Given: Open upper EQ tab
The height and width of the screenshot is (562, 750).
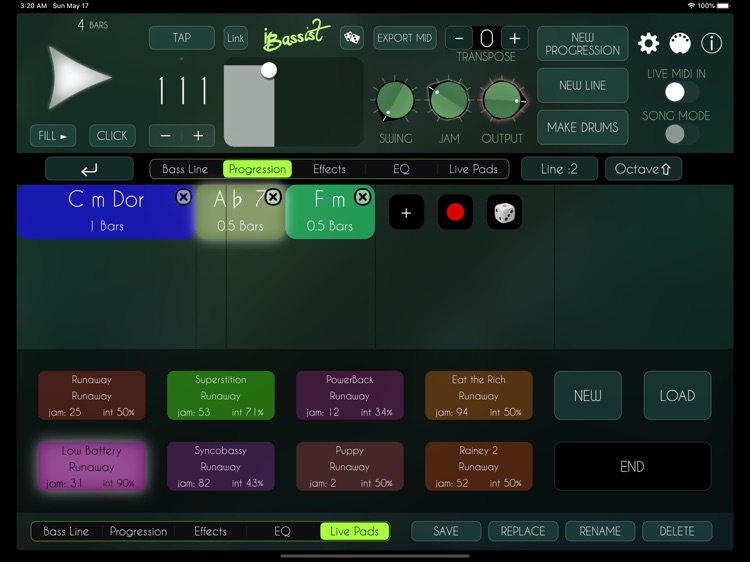Looking at the screenshot, I should tap(401, 169).
